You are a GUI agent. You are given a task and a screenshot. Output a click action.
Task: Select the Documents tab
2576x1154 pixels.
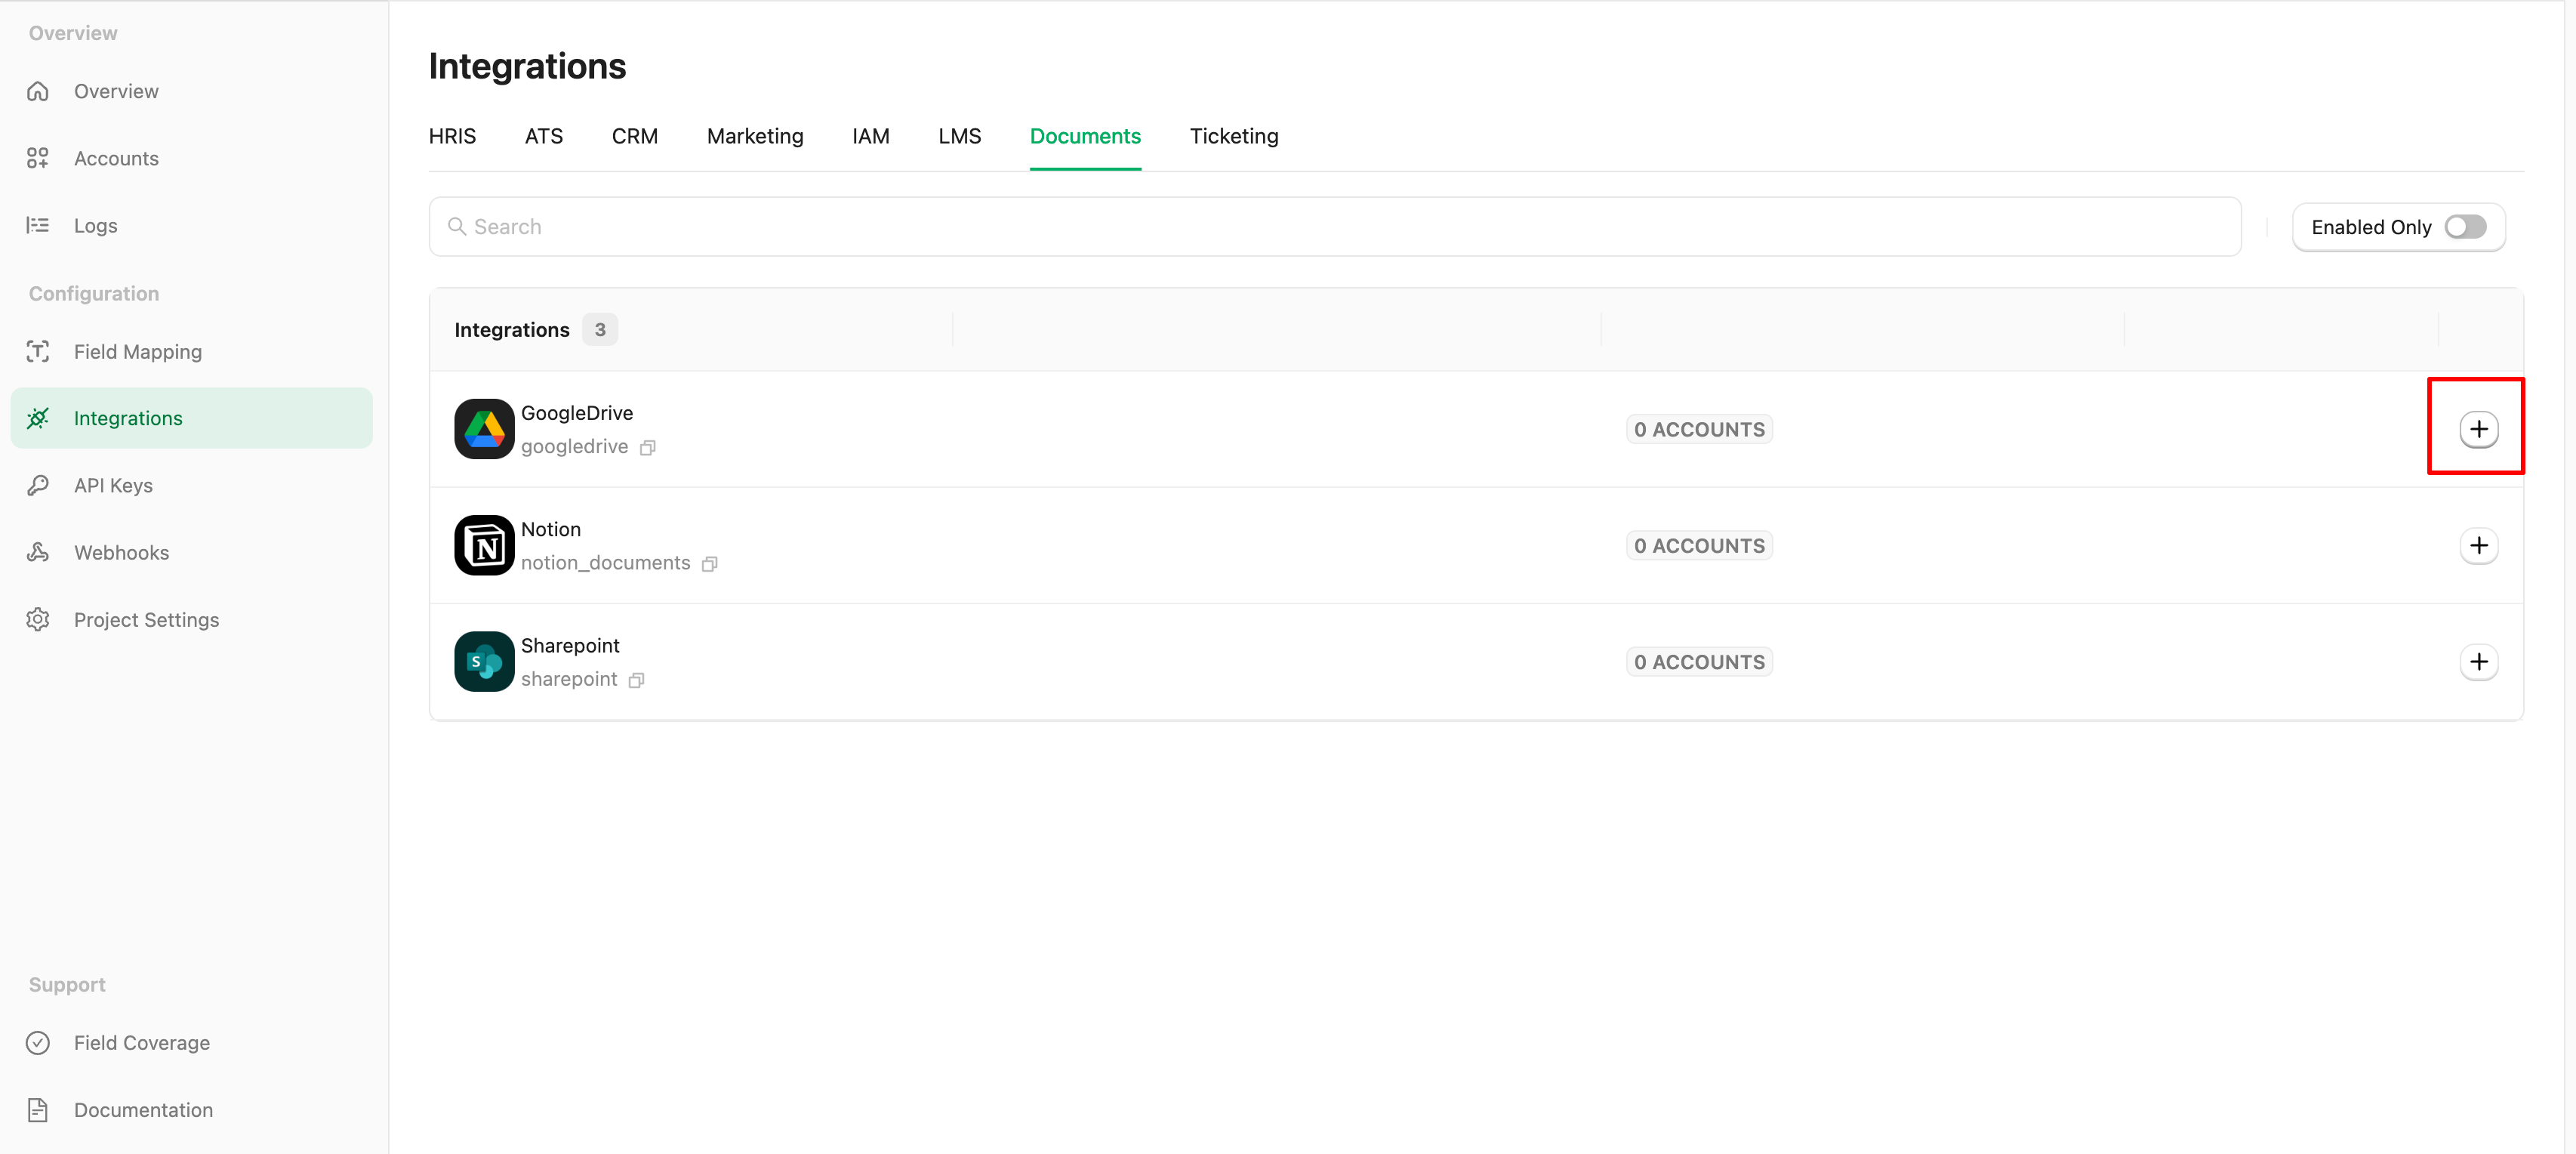(x=1085, y=136)
